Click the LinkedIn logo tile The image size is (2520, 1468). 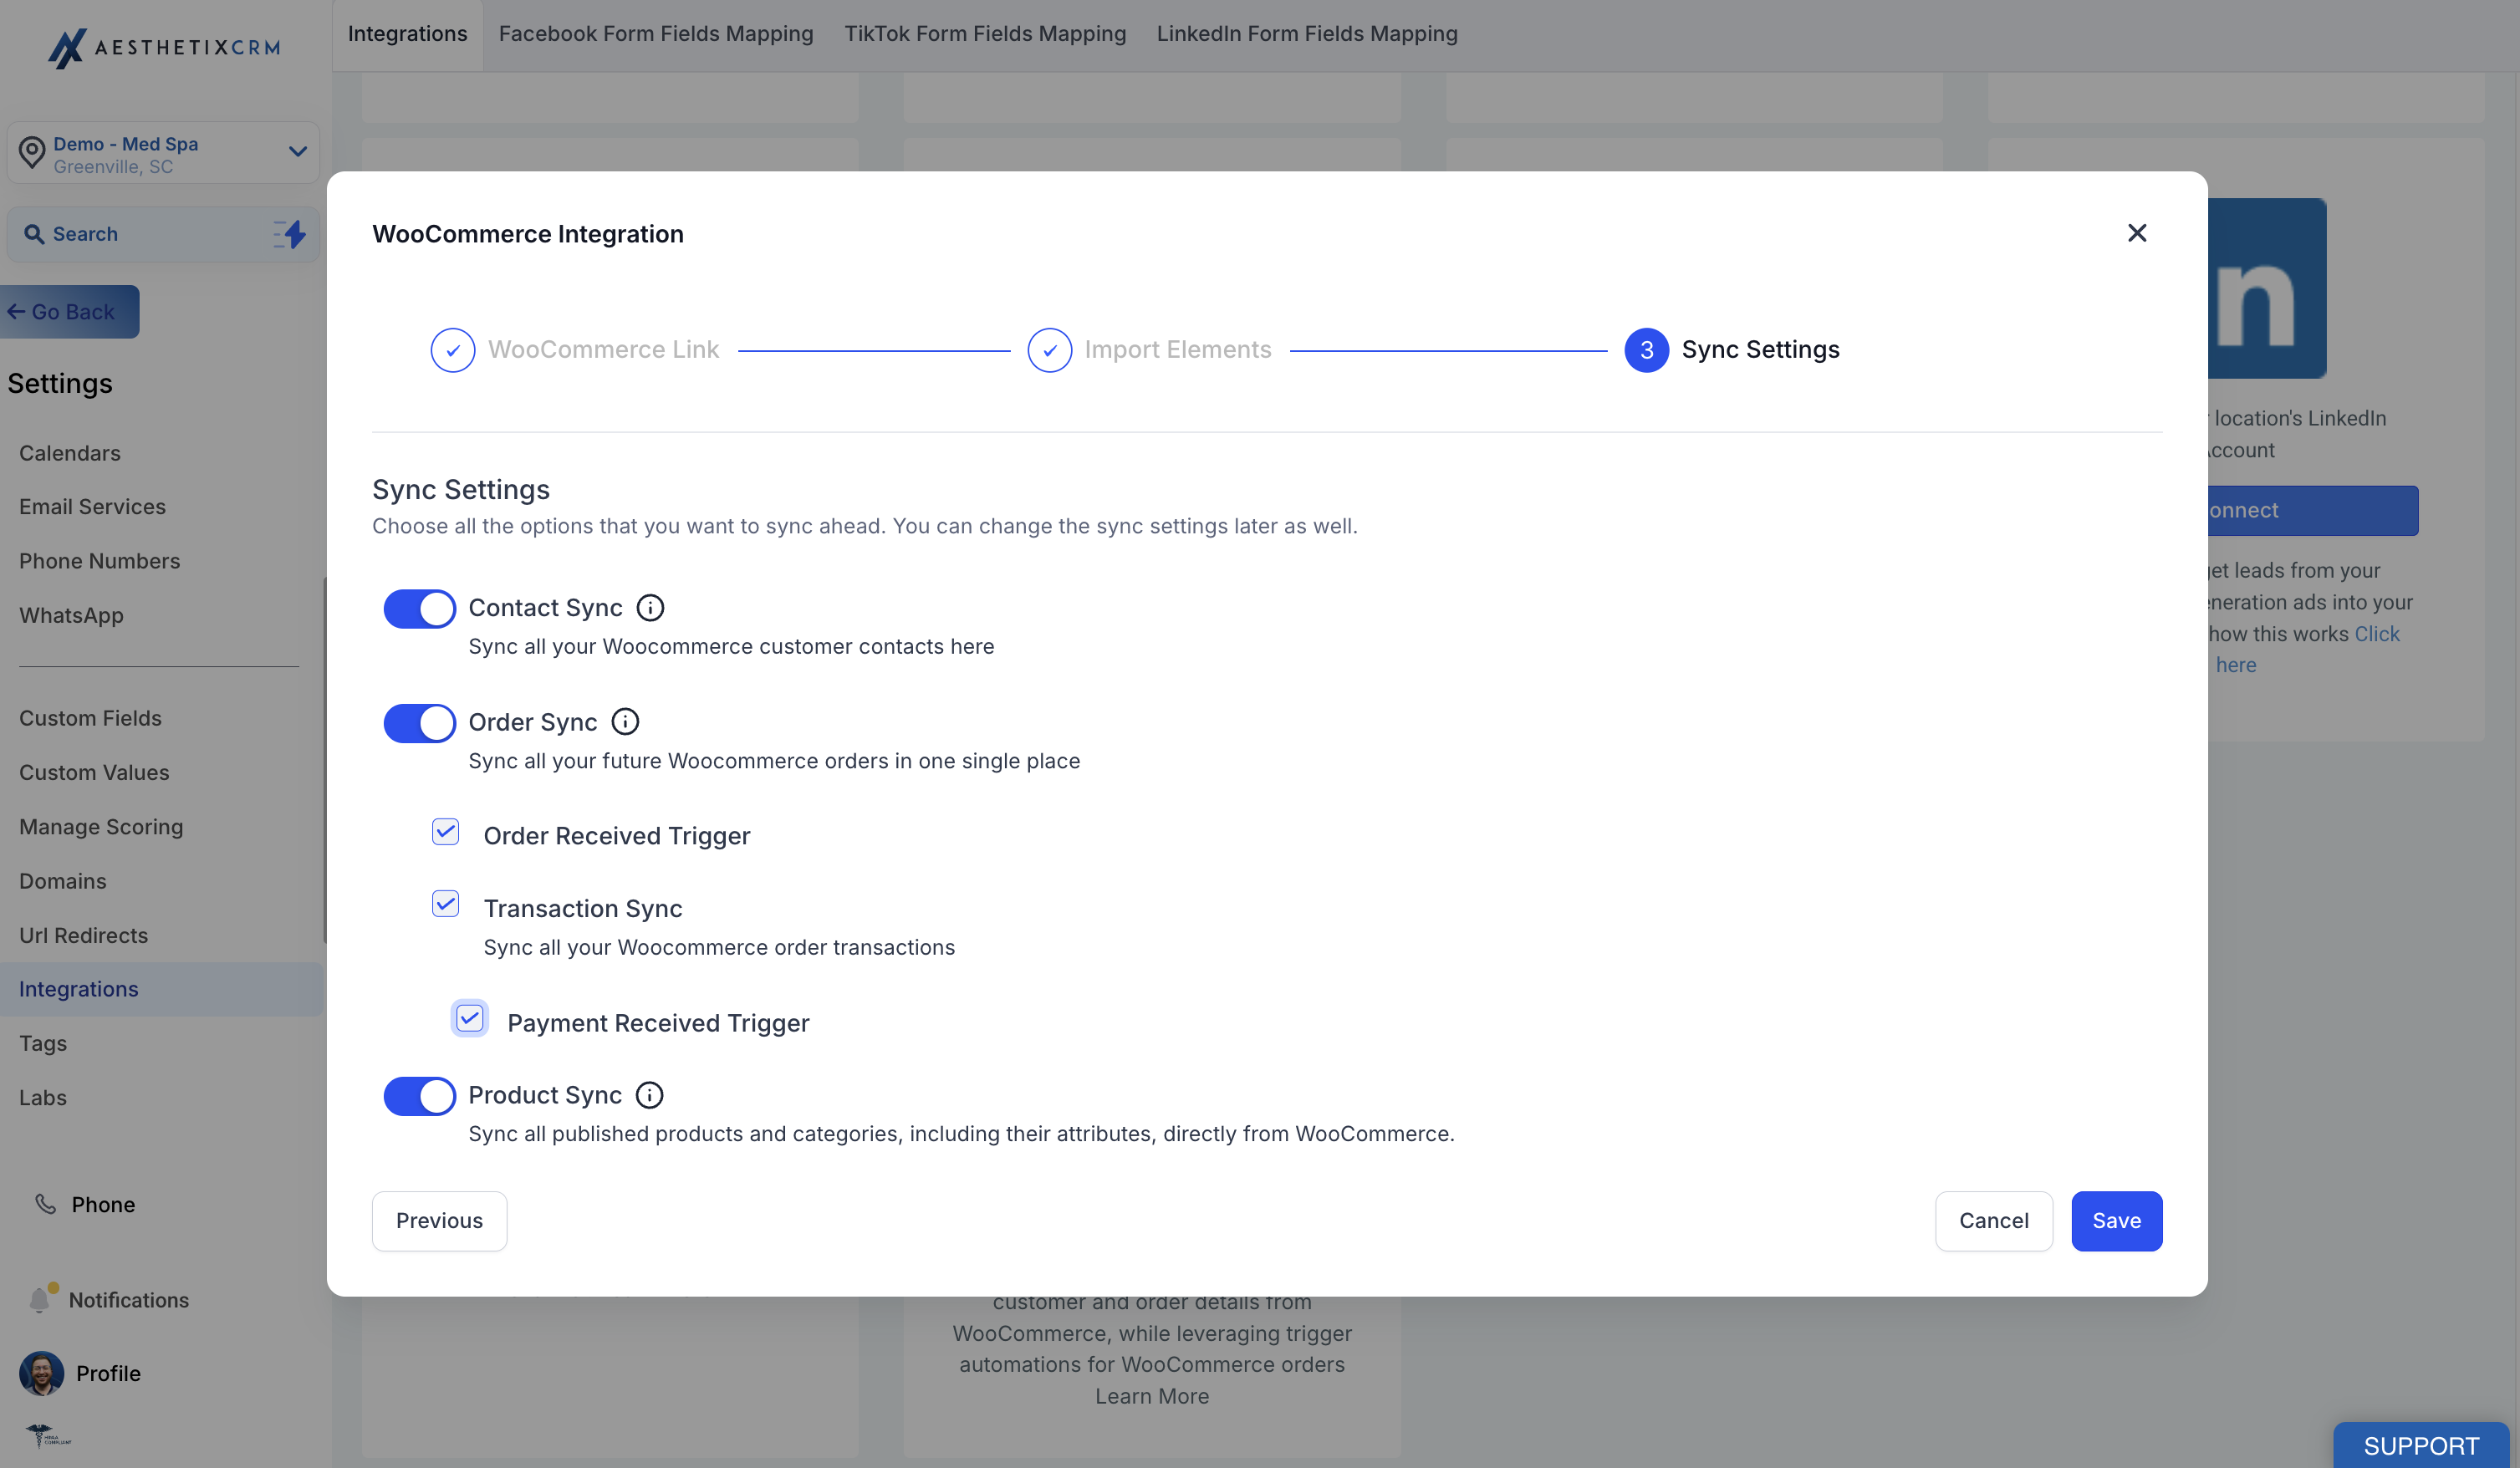(x=2267, y=288)
